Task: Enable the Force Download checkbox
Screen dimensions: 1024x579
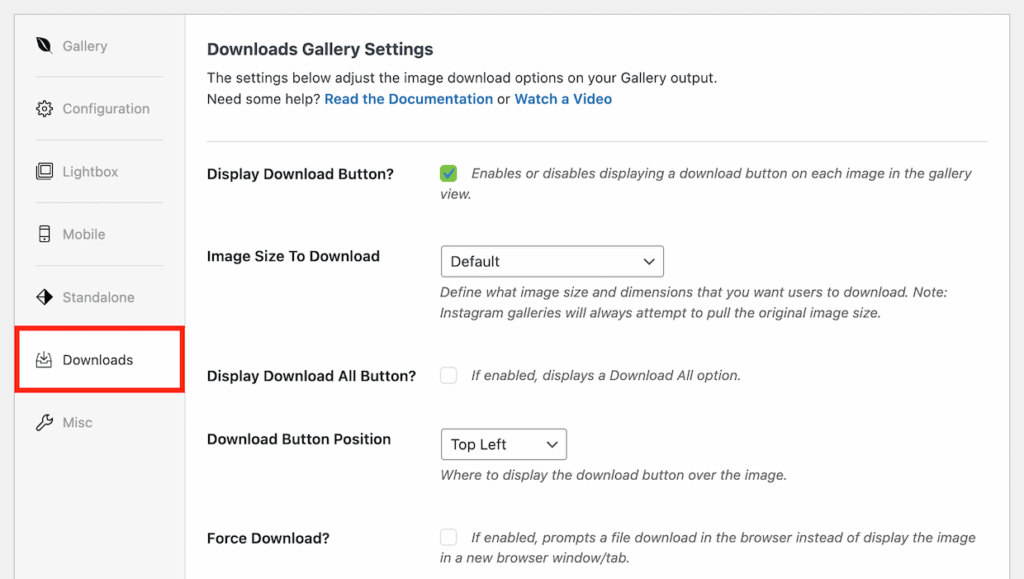Action: point(448,537)
